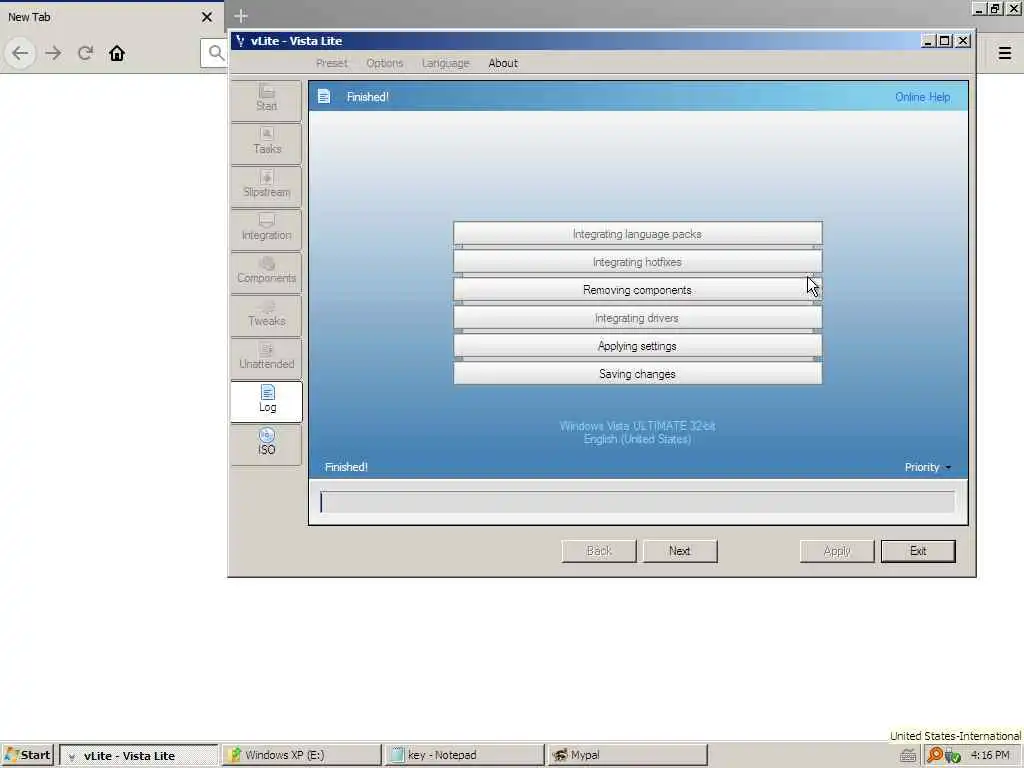The width and height of the screenshot is (1024, 768).
Task: Open the Start page in vLite sidebar
Action: tap(266, 100)
